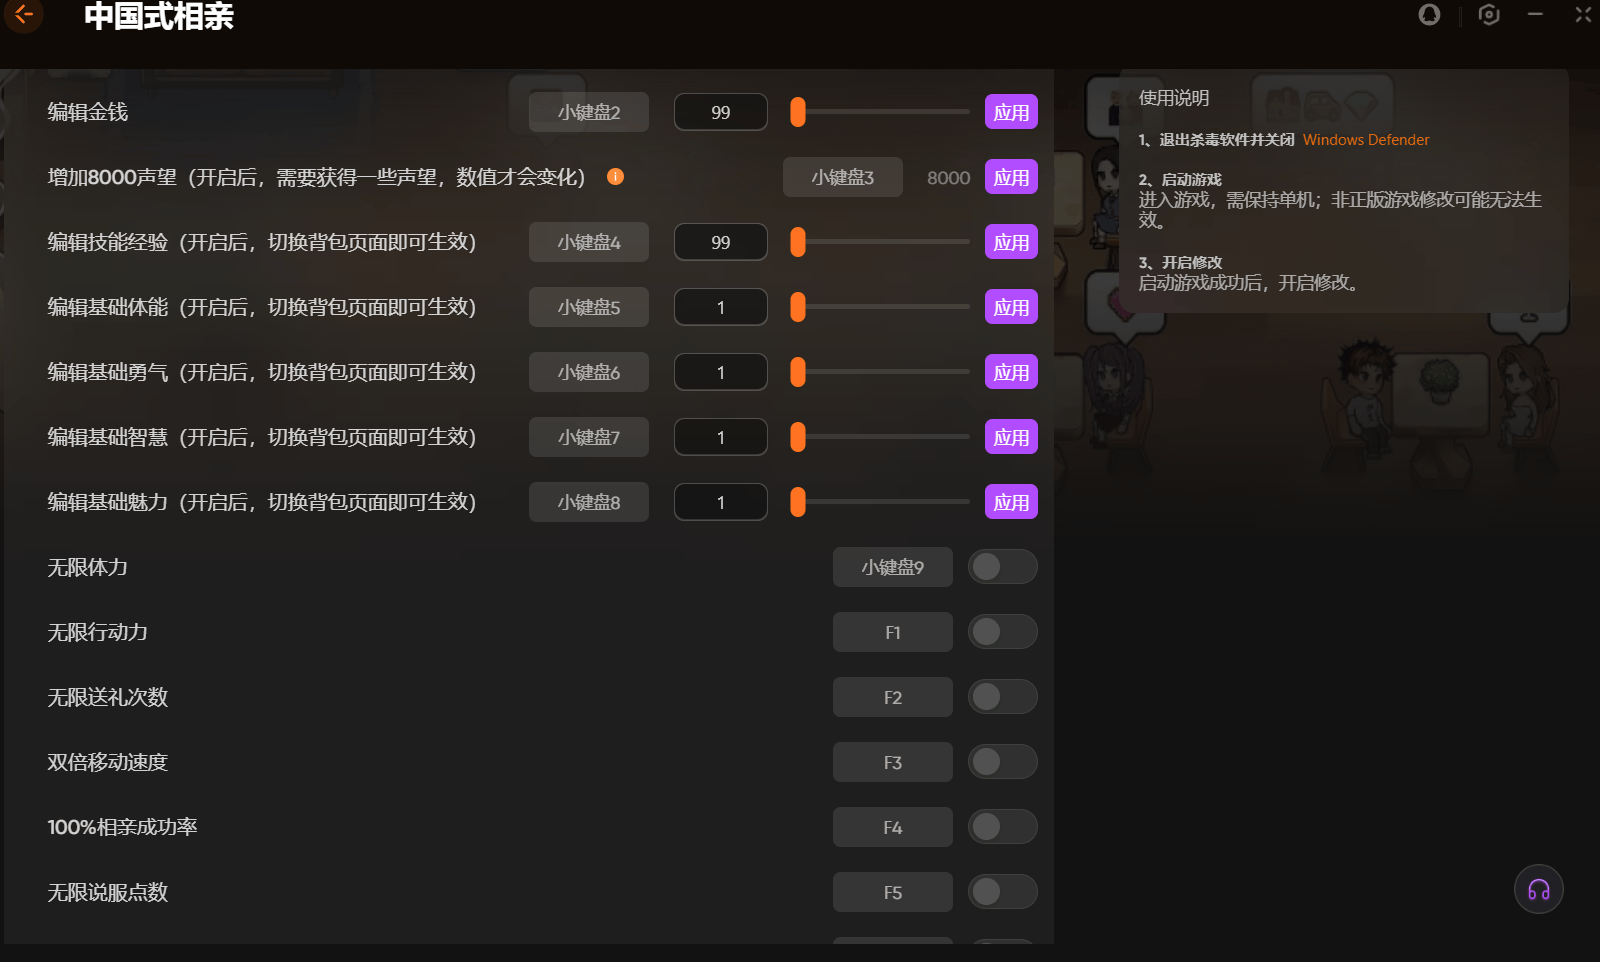The image size is (1600, 962).
Task: Click the 编辑基础魅力 value input field
Action: pyautogui.click(x=720, y=502)
